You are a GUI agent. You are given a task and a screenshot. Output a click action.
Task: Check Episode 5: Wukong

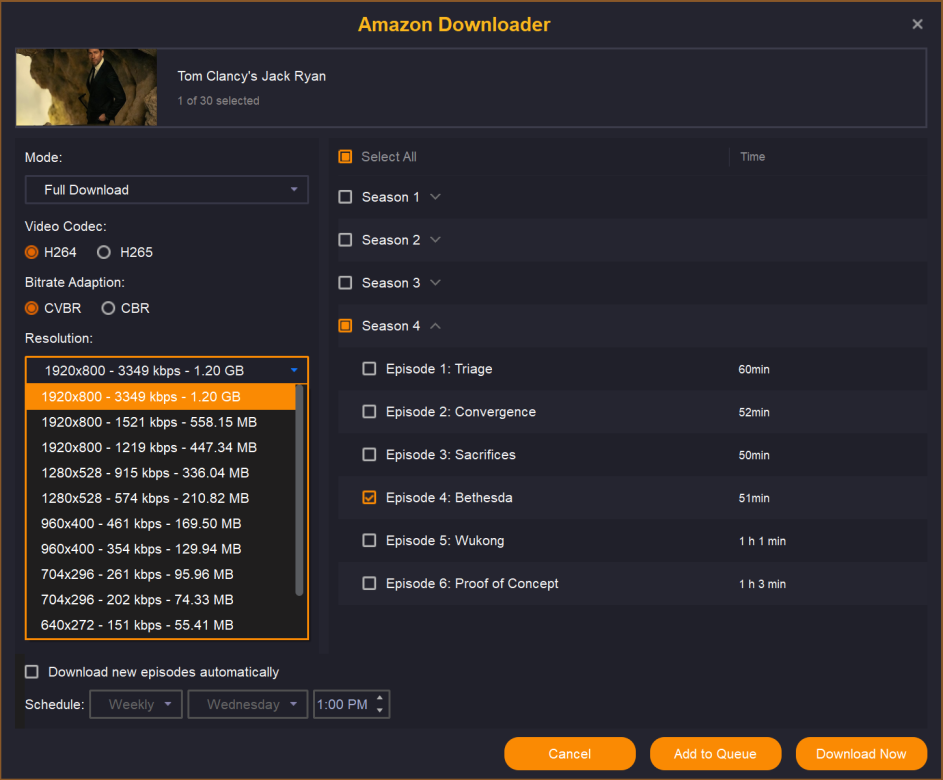pos(369,541)
